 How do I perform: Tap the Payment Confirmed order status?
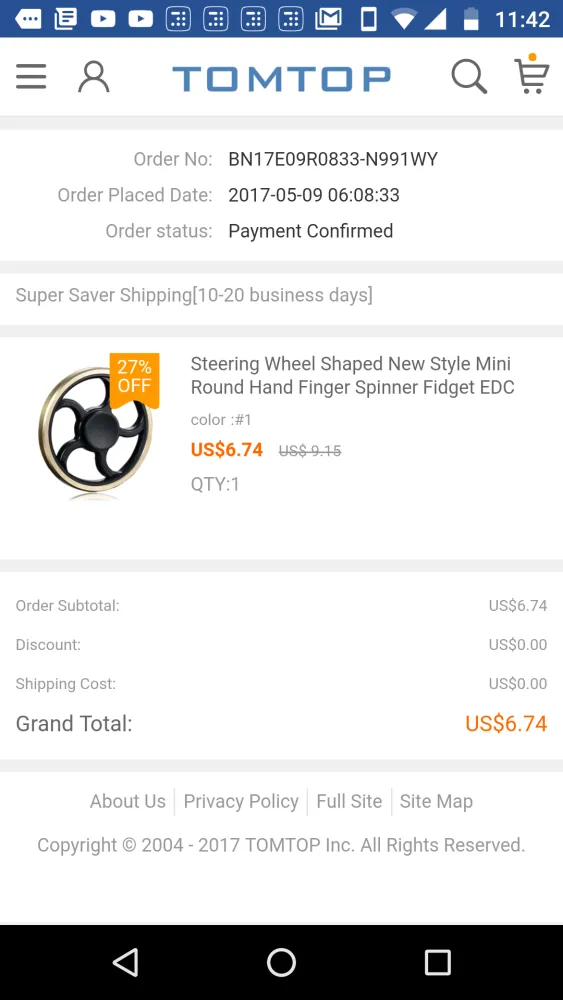(311, 231)
